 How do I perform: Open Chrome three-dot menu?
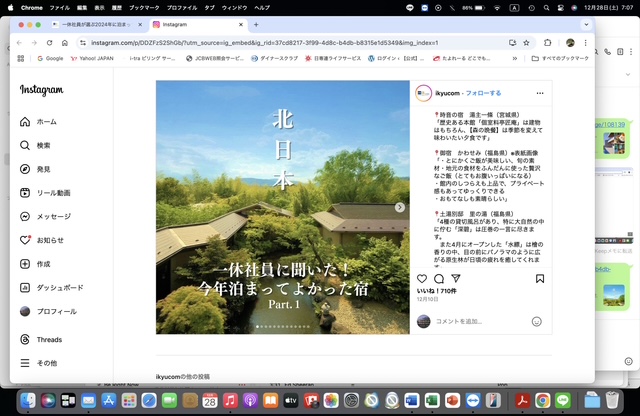(585, 42)
